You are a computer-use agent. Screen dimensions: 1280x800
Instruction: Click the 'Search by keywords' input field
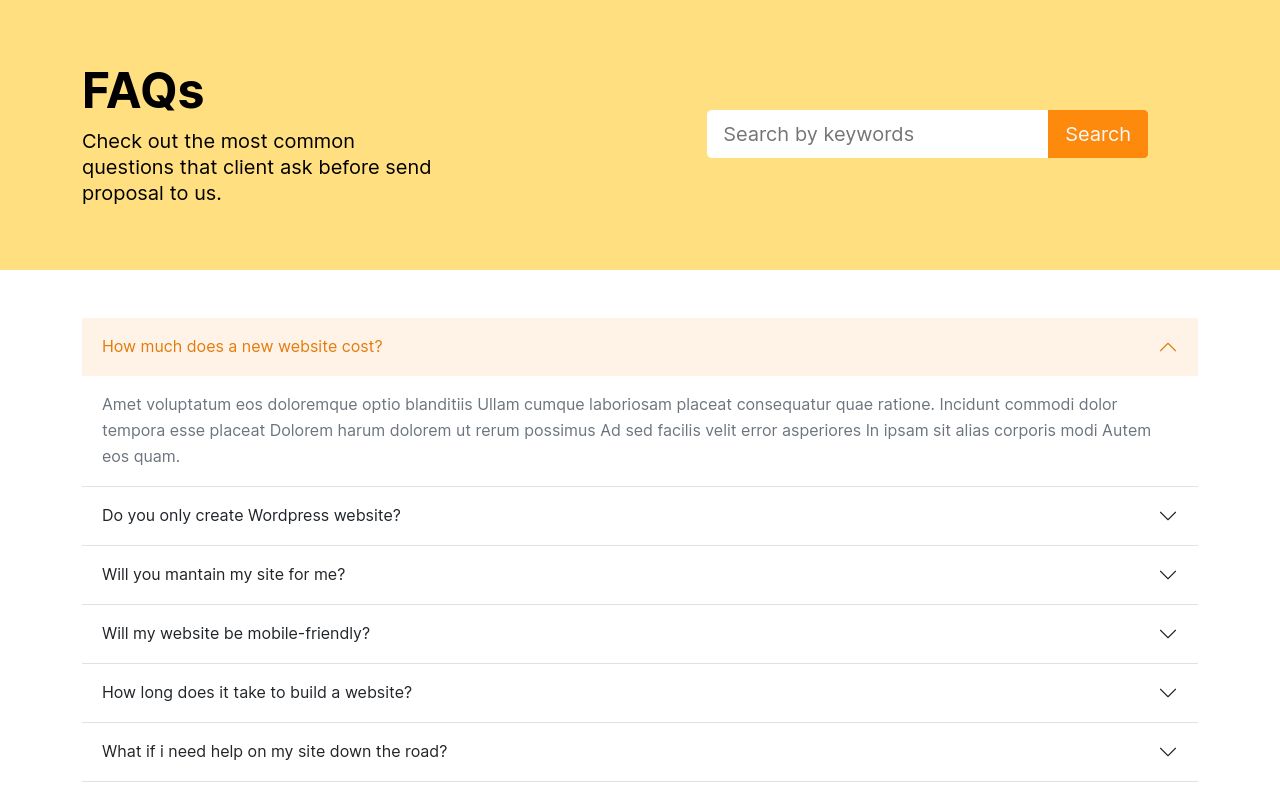coord(877,134)
